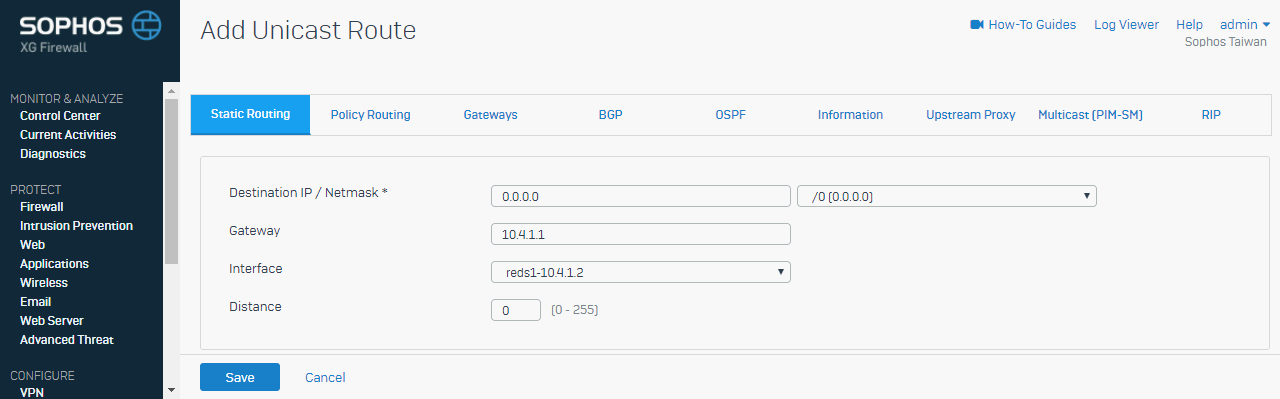Save the unicast route
The image size is (1280, 399).
(x=240, y=377)
